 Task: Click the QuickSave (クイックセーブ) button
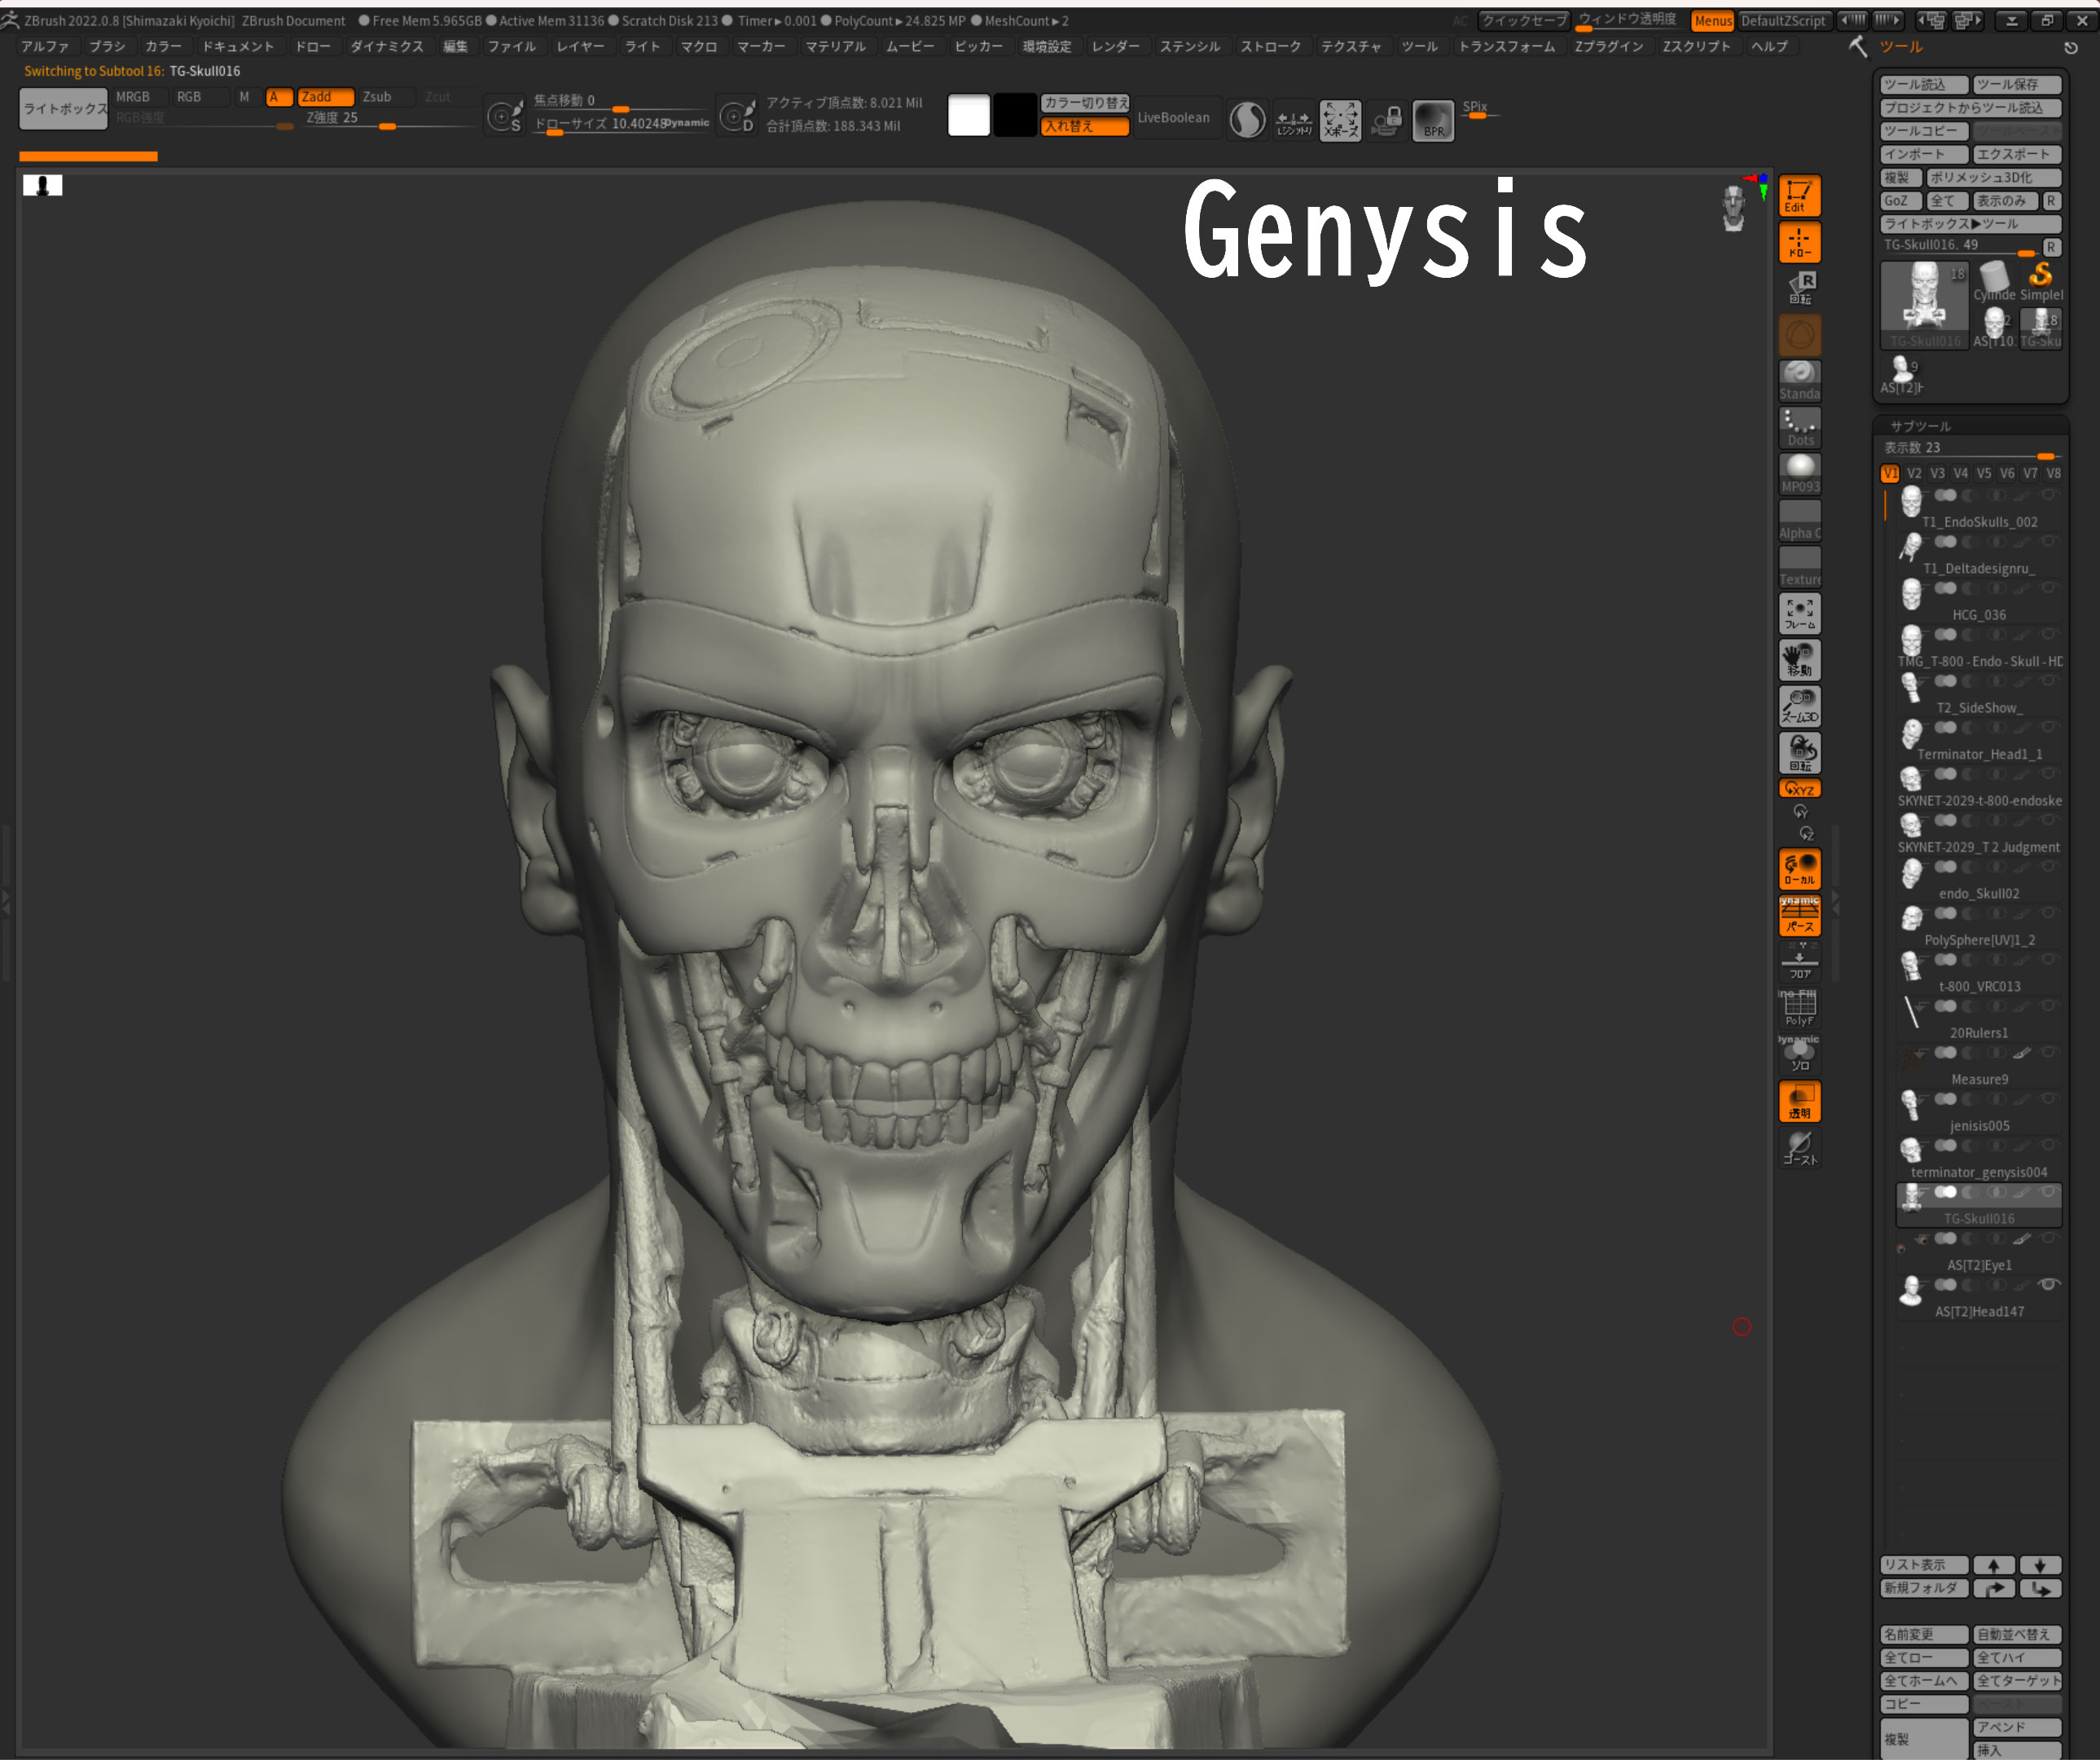tap(1524, 21)
